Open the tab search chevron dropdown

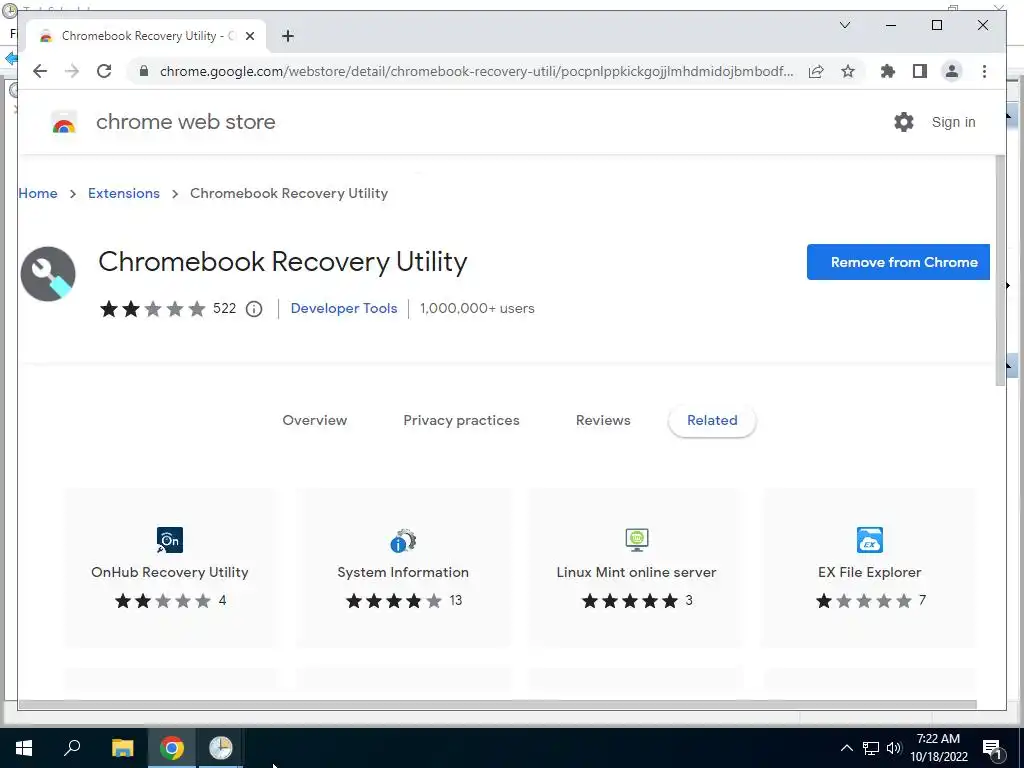(844, 25)
